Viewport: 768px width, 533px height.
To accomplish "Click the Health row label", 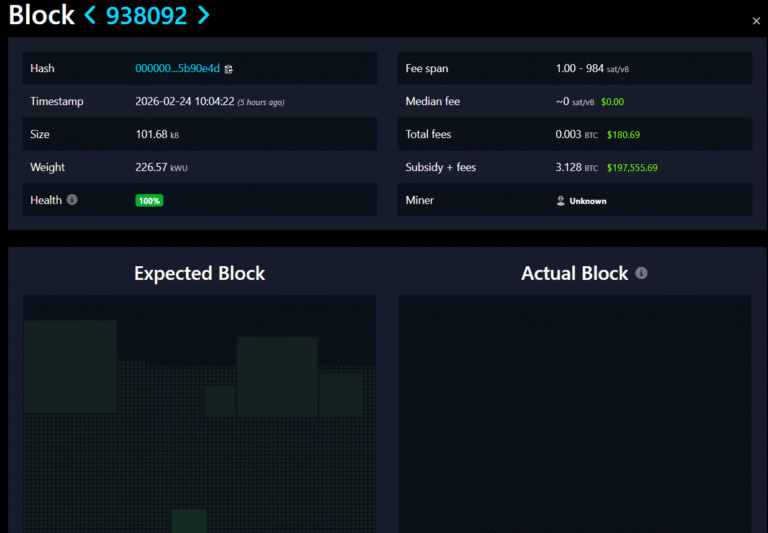I will point(46,200).
